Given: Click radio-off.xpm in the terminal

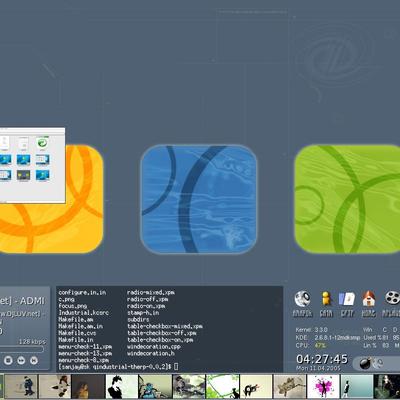Looking at the screenshot, I should 147,299.
